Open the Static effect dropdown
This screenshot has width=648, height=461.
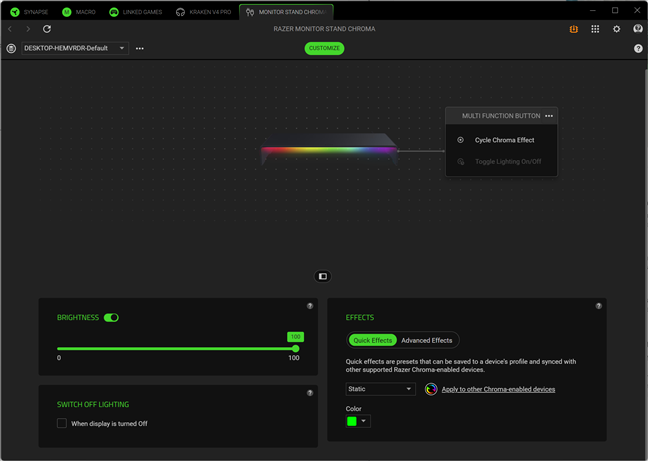[380, 389]
